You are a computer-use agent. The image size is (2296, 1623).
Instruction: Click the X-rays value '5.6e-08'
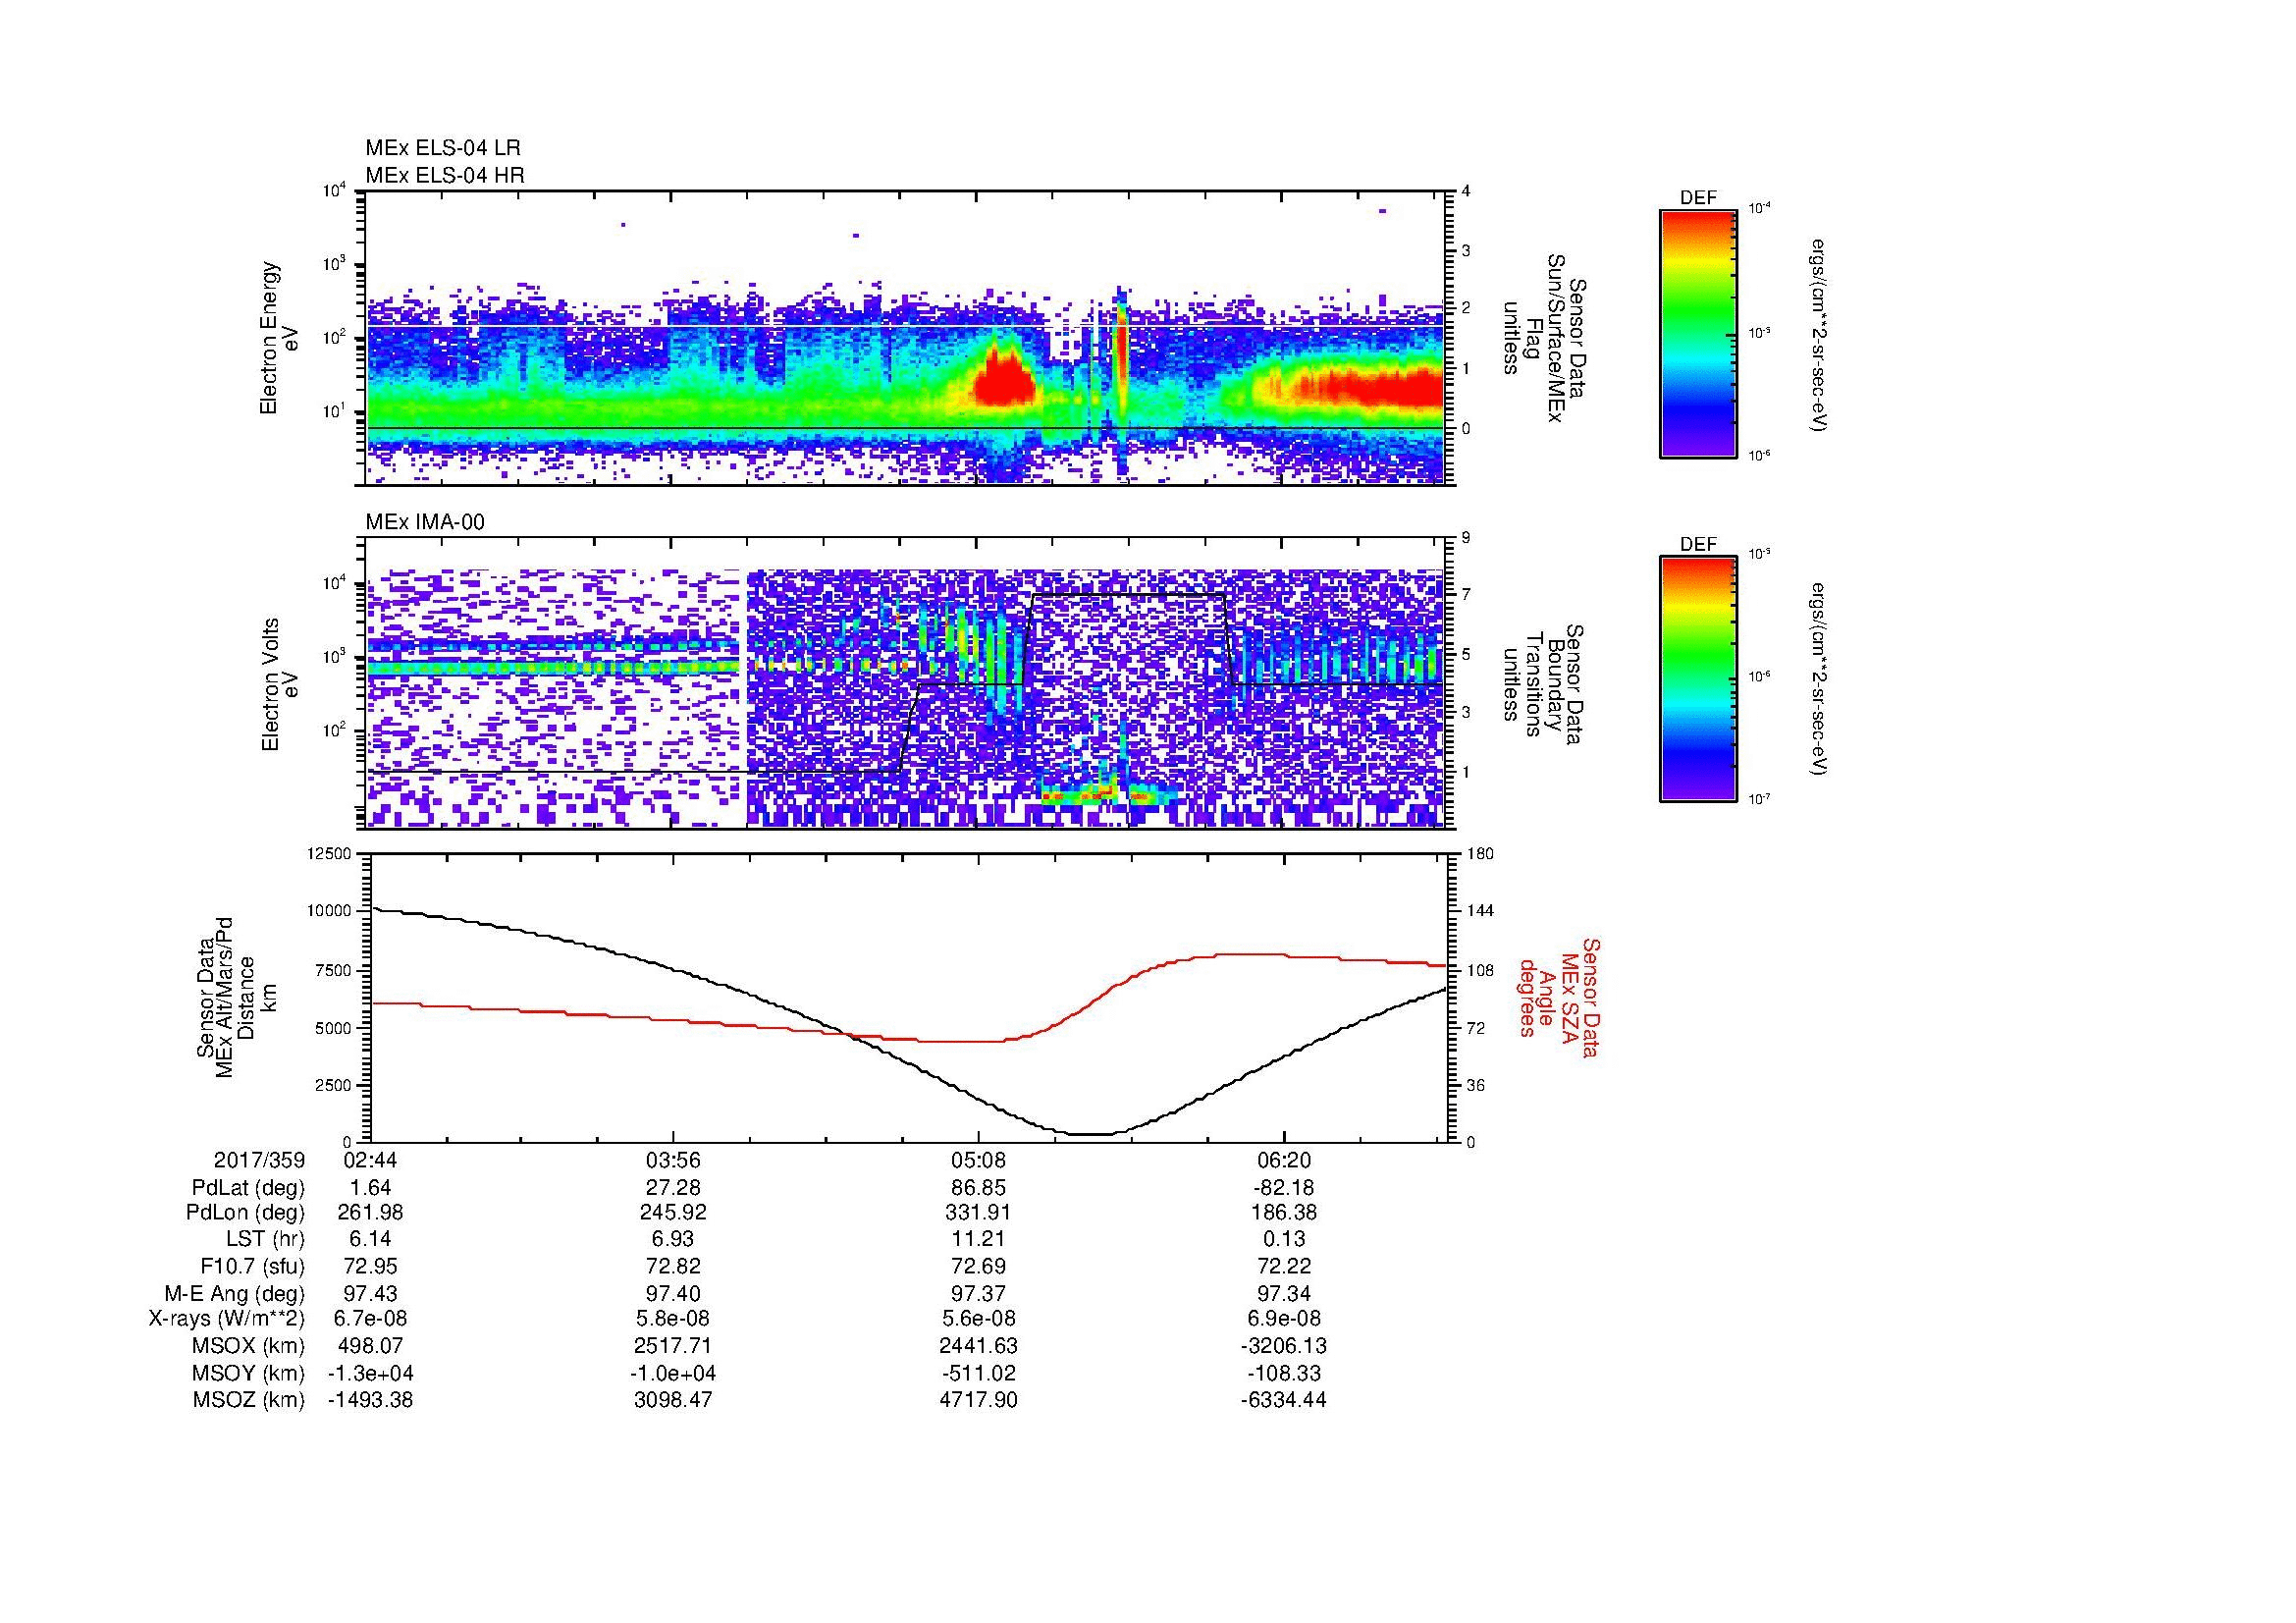(x=978, y=1319)
